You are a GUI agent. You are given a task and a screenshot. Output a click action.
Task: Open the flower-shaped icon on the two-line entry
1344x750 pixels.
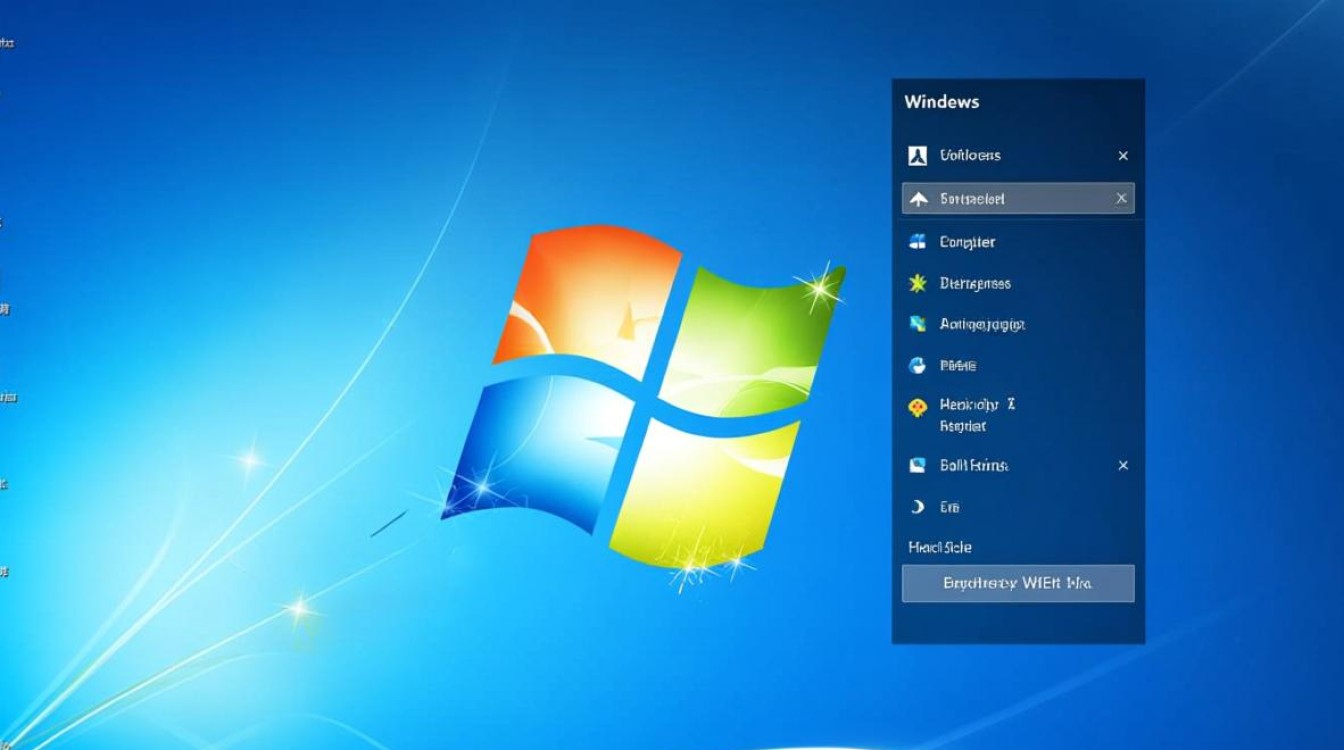(917, 406)
